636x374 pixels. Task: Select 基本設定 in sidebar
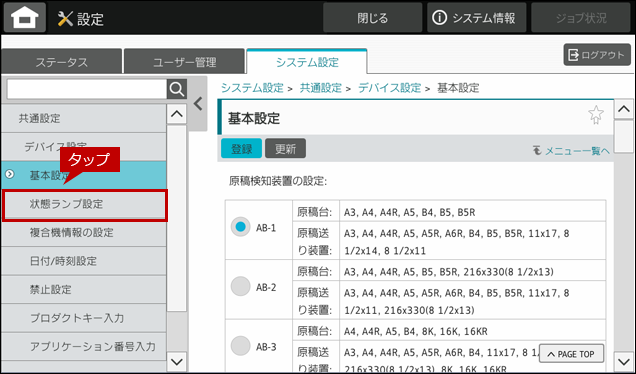coord(84,175)
